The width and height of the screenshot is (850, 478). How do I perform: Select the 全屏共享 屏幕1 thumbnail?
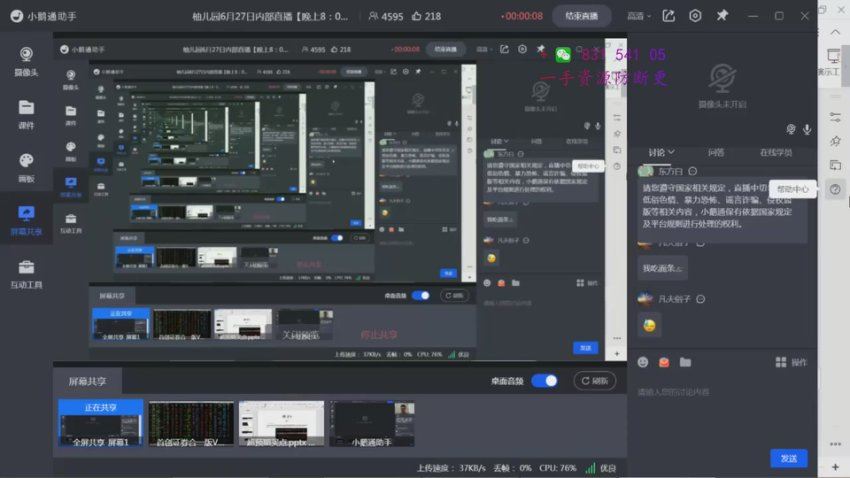101,423
